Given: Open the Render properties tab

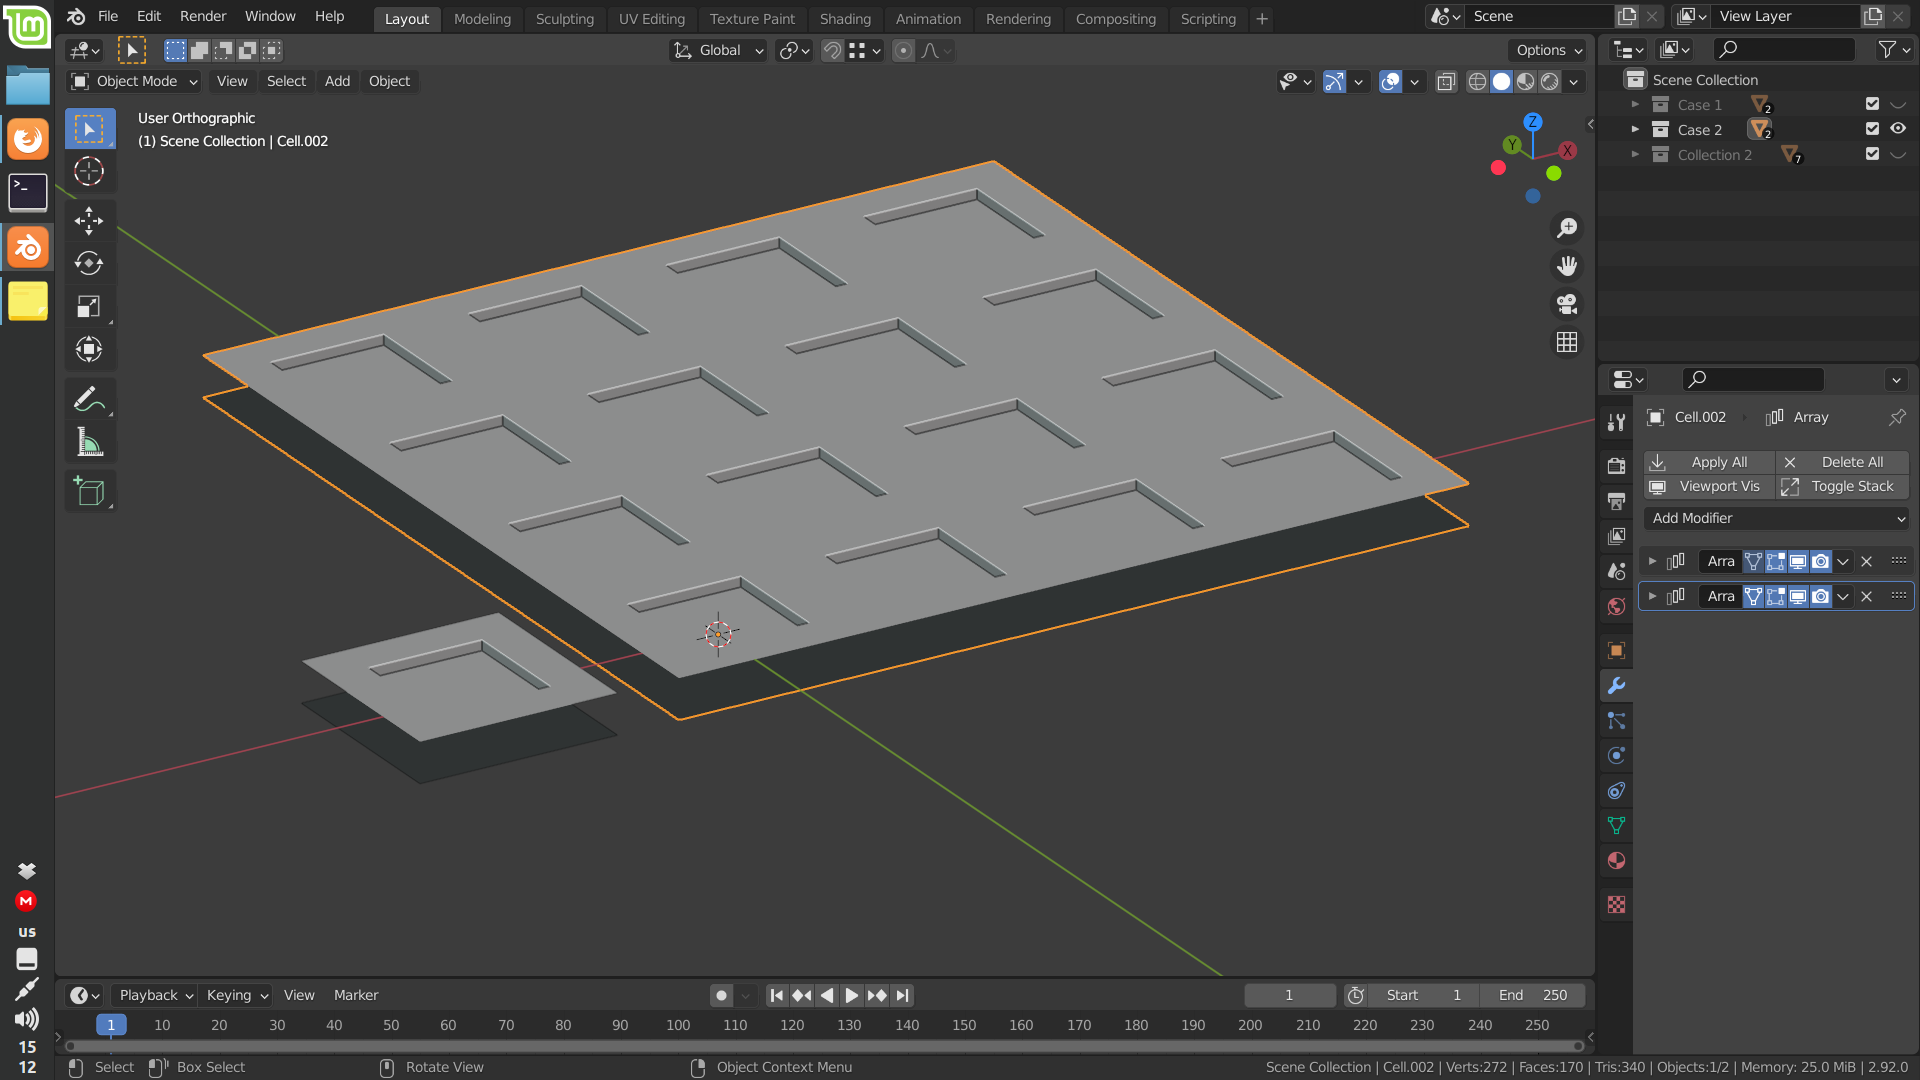Looking at the screenshot, I should click(x=1616, y=466).
